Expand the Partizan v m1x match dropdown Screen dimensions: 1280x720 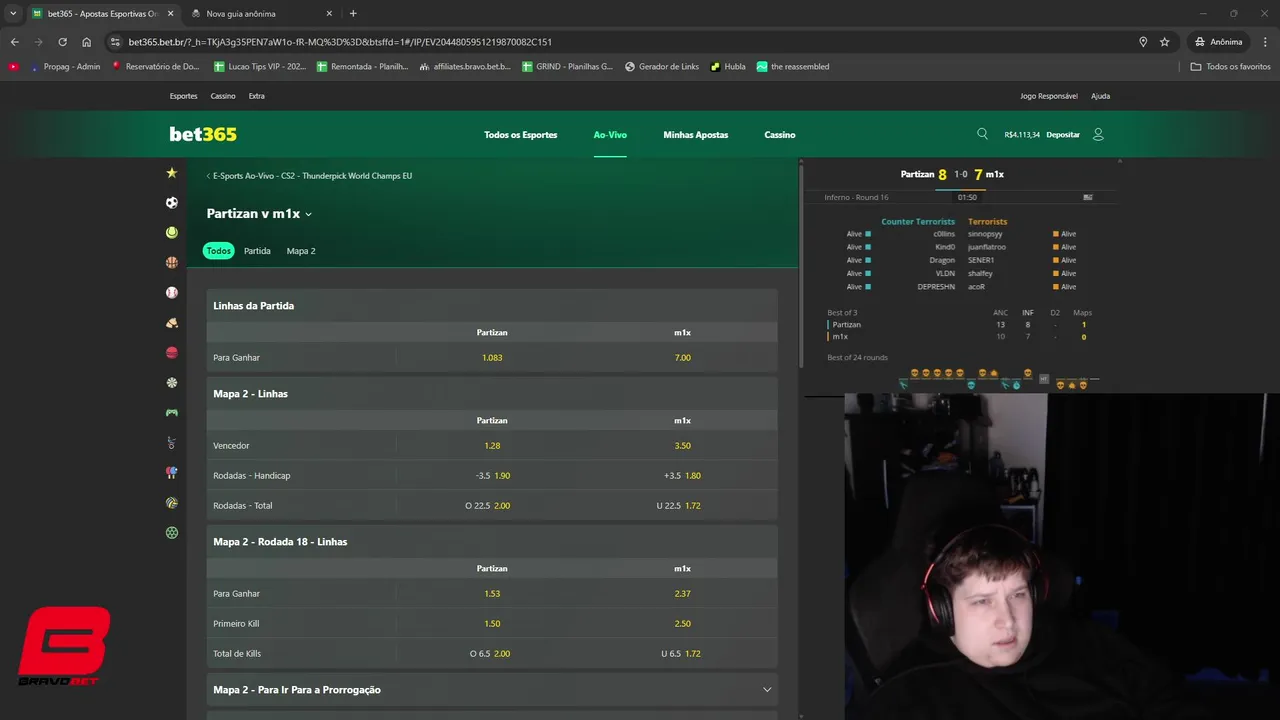[309, 214]
